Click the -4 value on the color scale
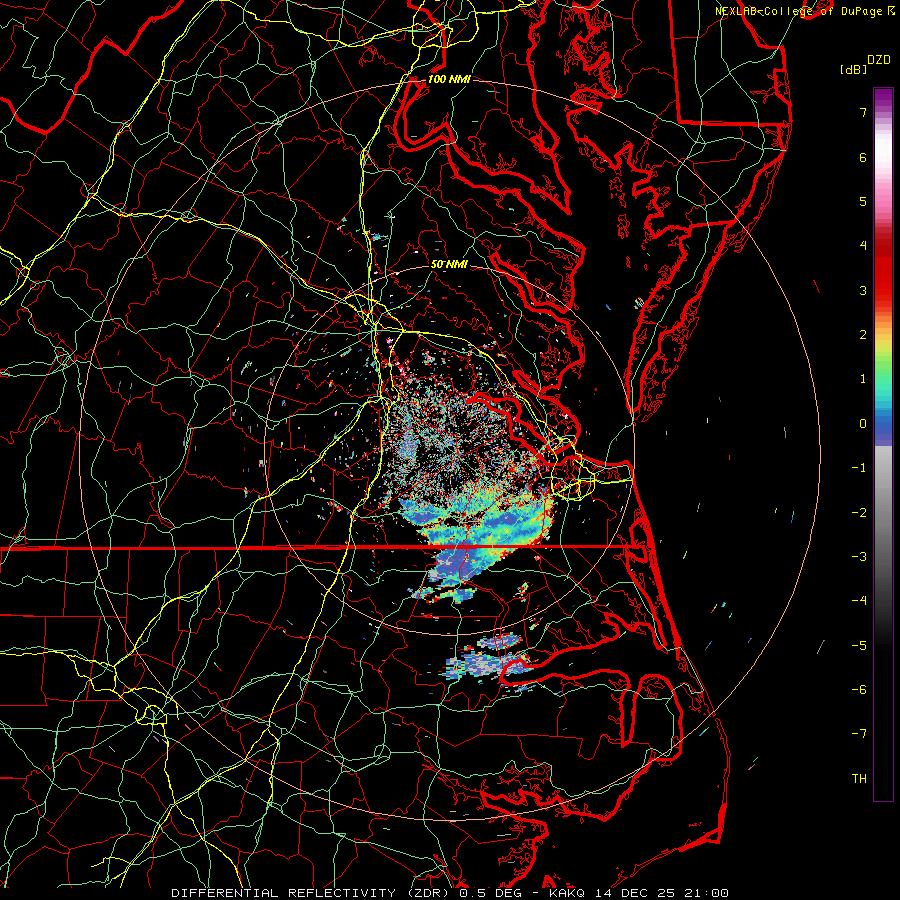The width and height of the screenshot is (900, 900). 859,601
